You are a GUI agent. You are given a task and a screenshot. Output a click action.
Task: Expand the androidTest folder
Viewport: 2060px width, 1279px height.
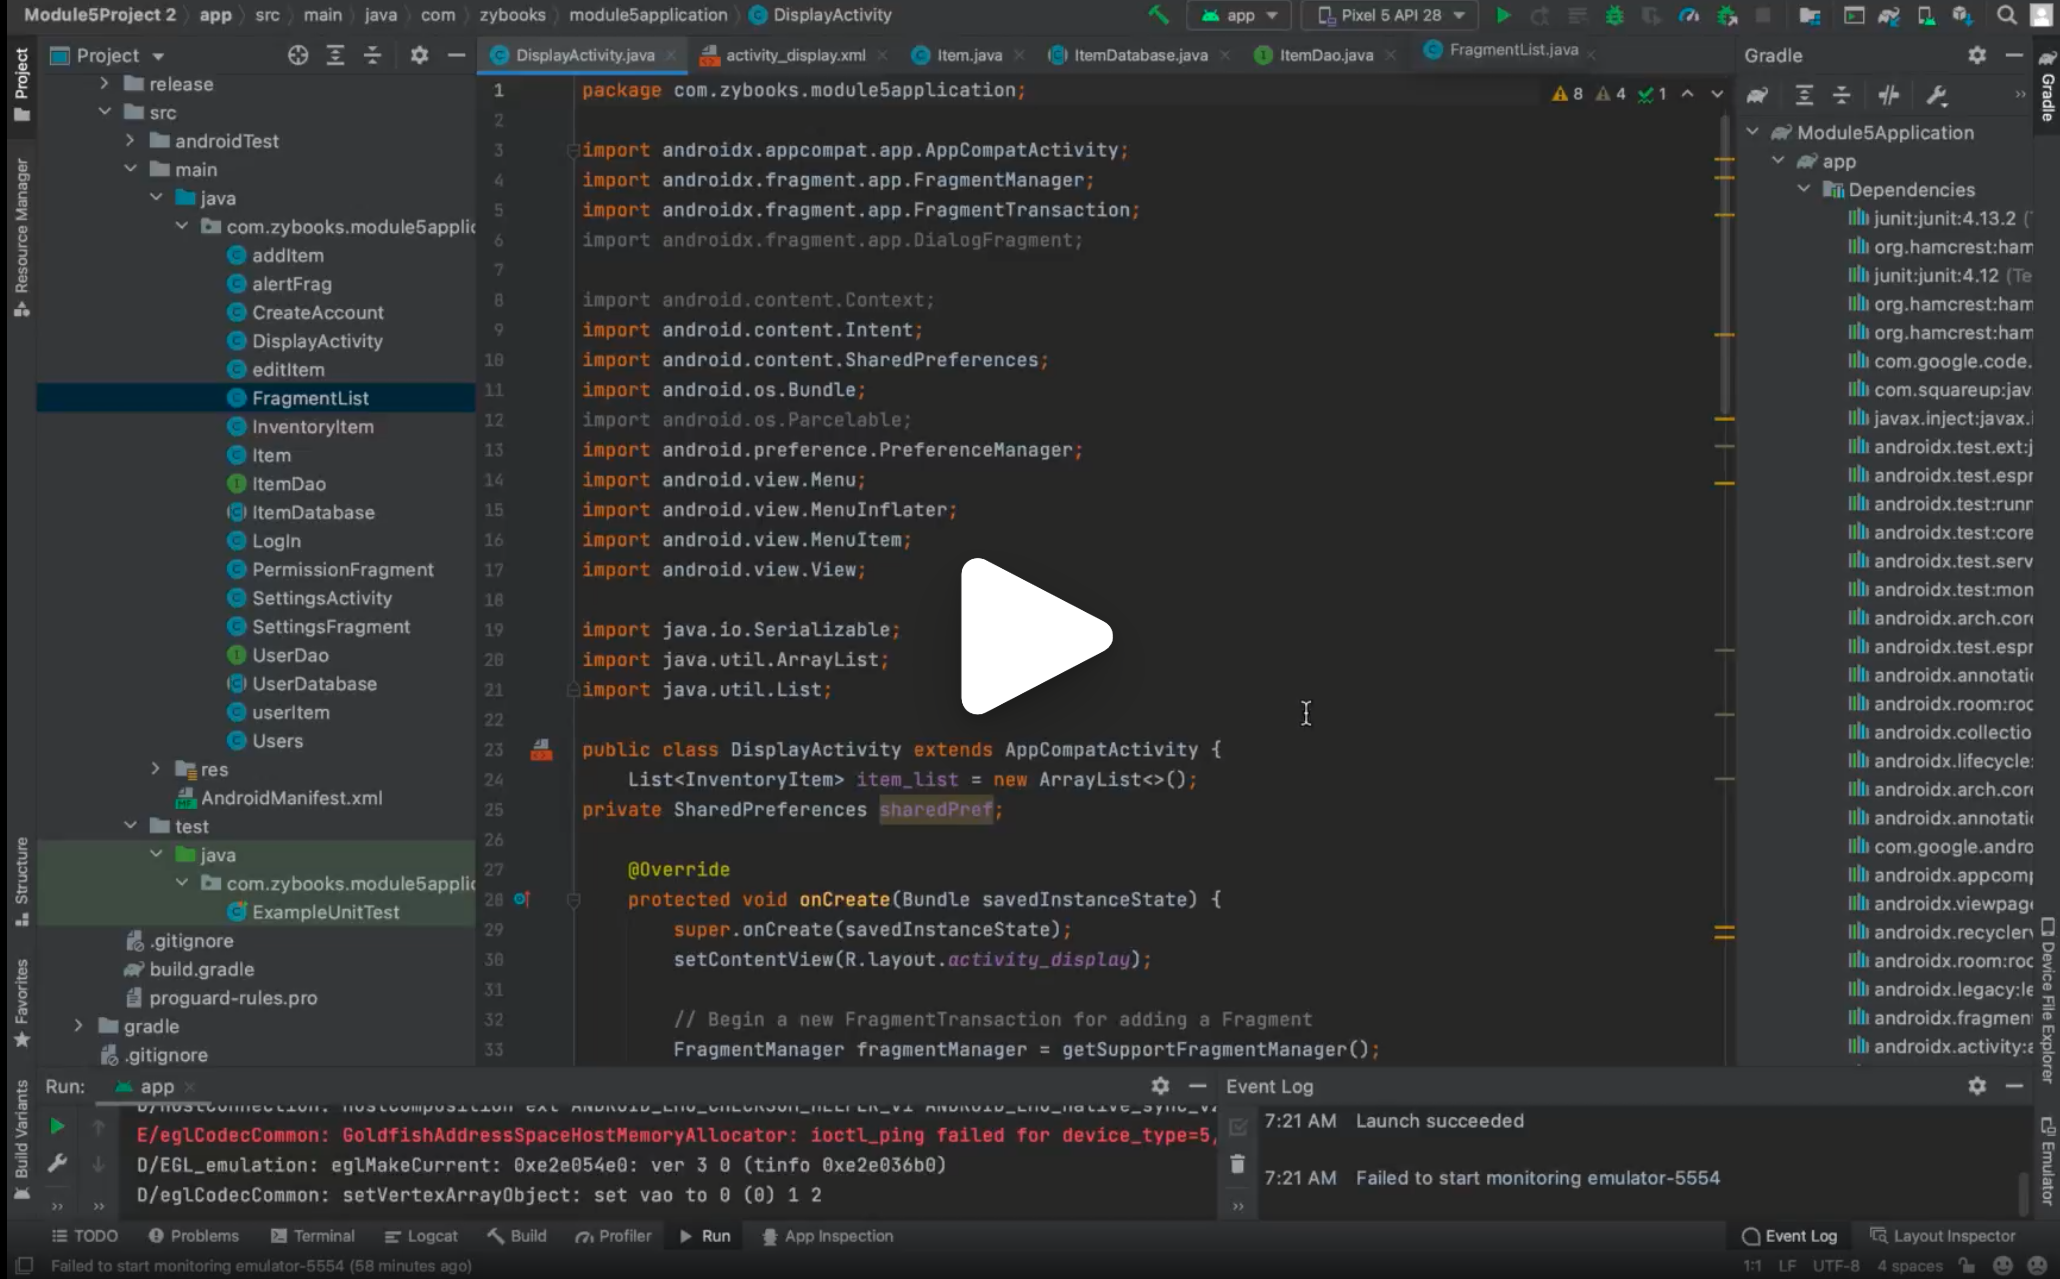(130, 141)
